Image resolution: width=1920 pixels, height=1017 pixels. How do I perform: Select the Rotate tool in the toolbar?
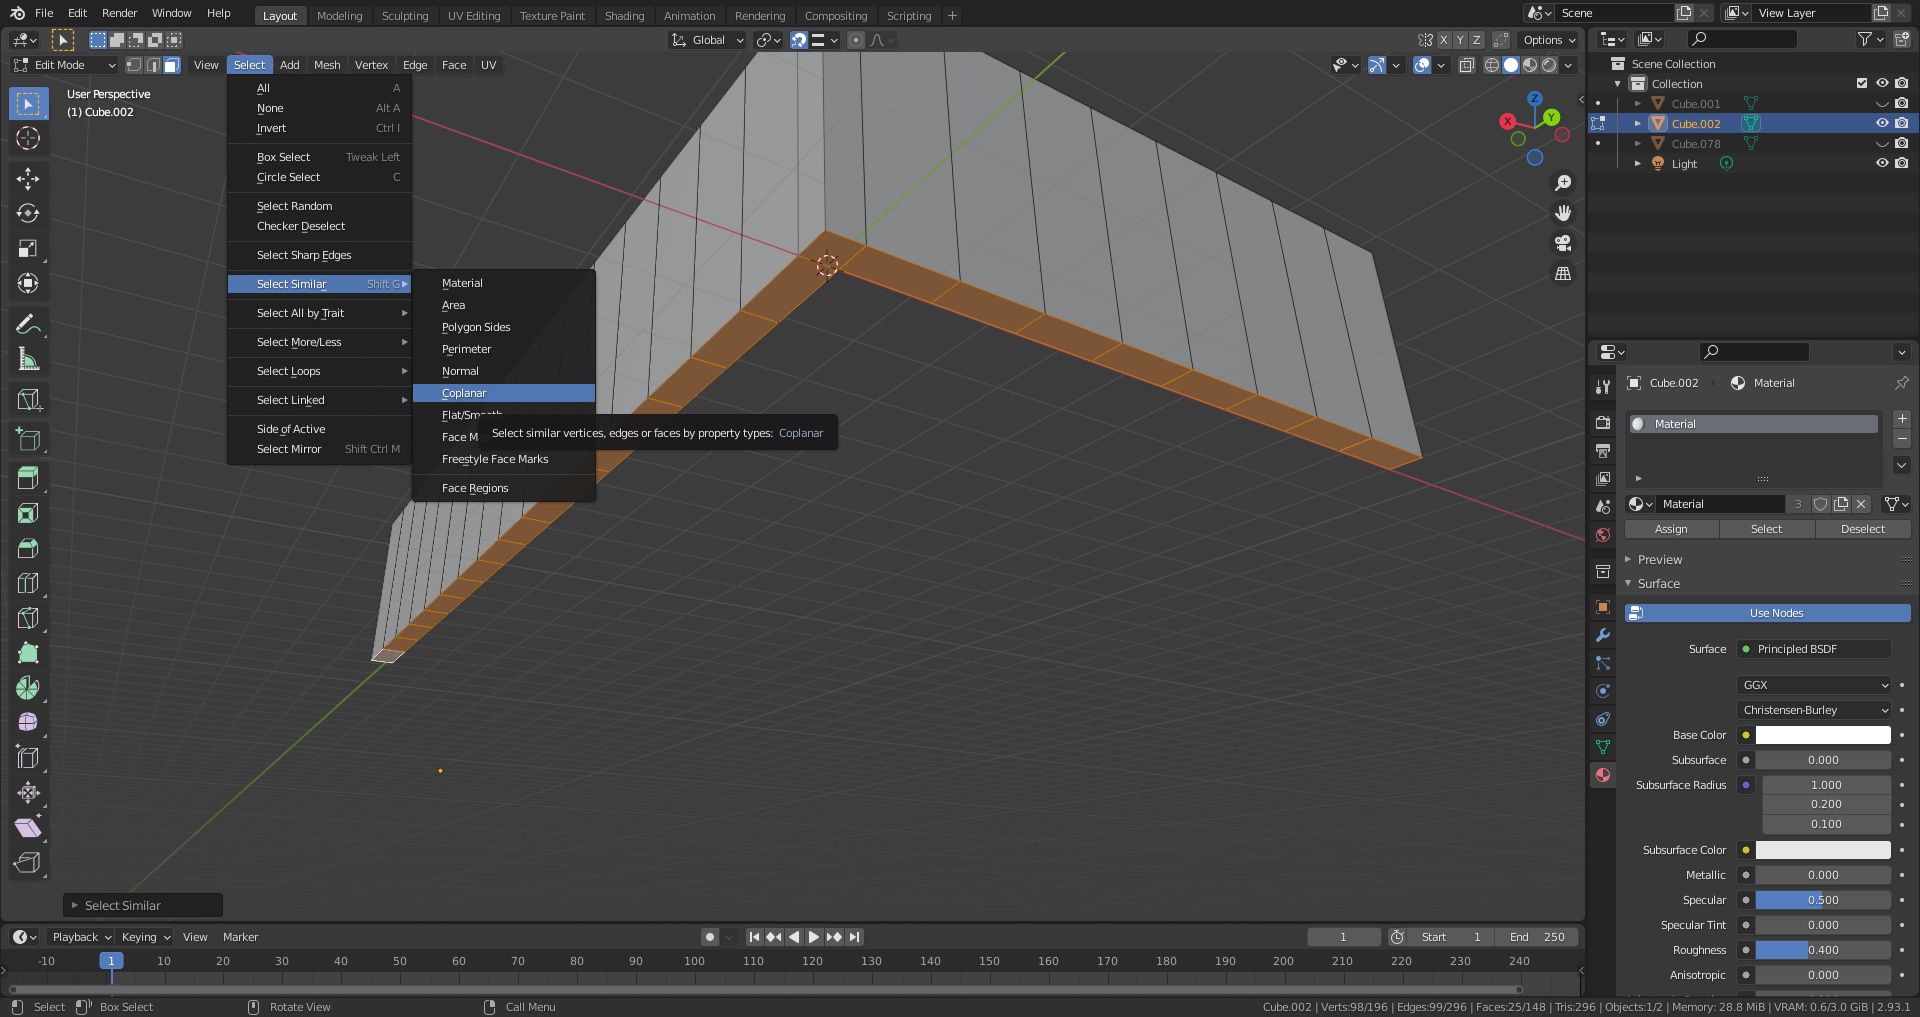point(28,214)
